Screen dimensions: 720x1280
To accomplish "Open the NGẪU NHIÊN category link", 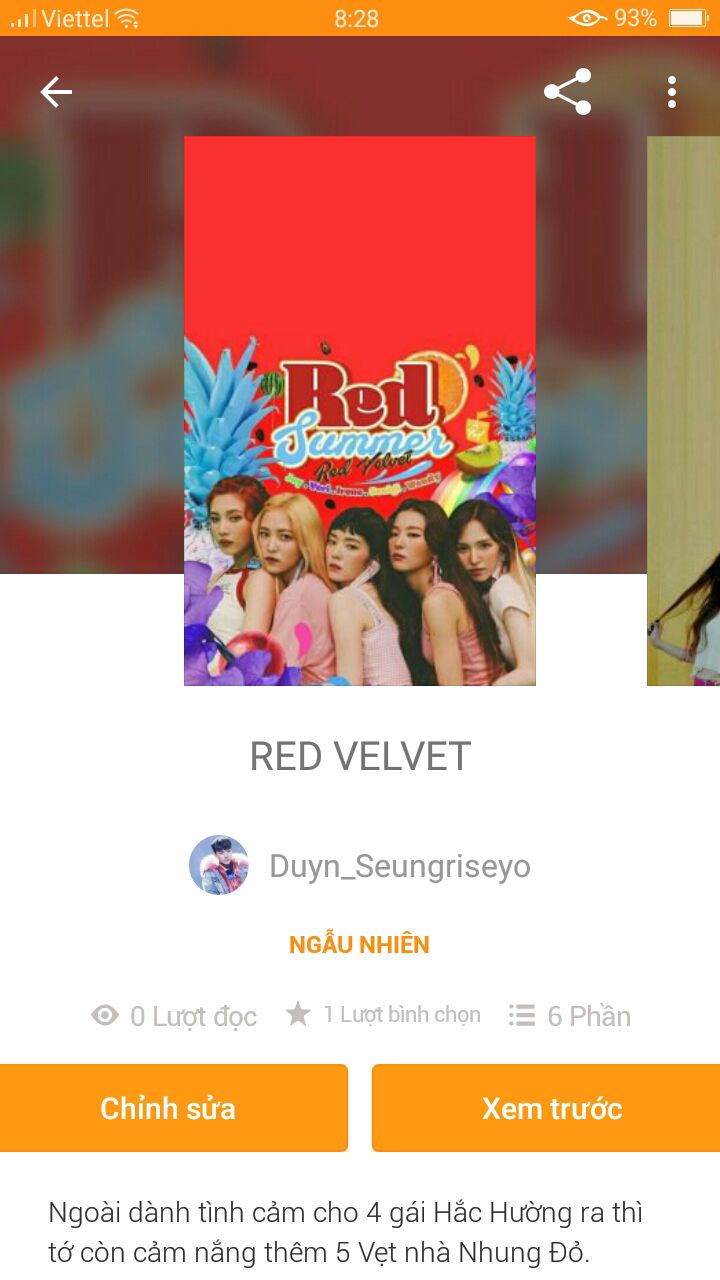I will [359, 945].
